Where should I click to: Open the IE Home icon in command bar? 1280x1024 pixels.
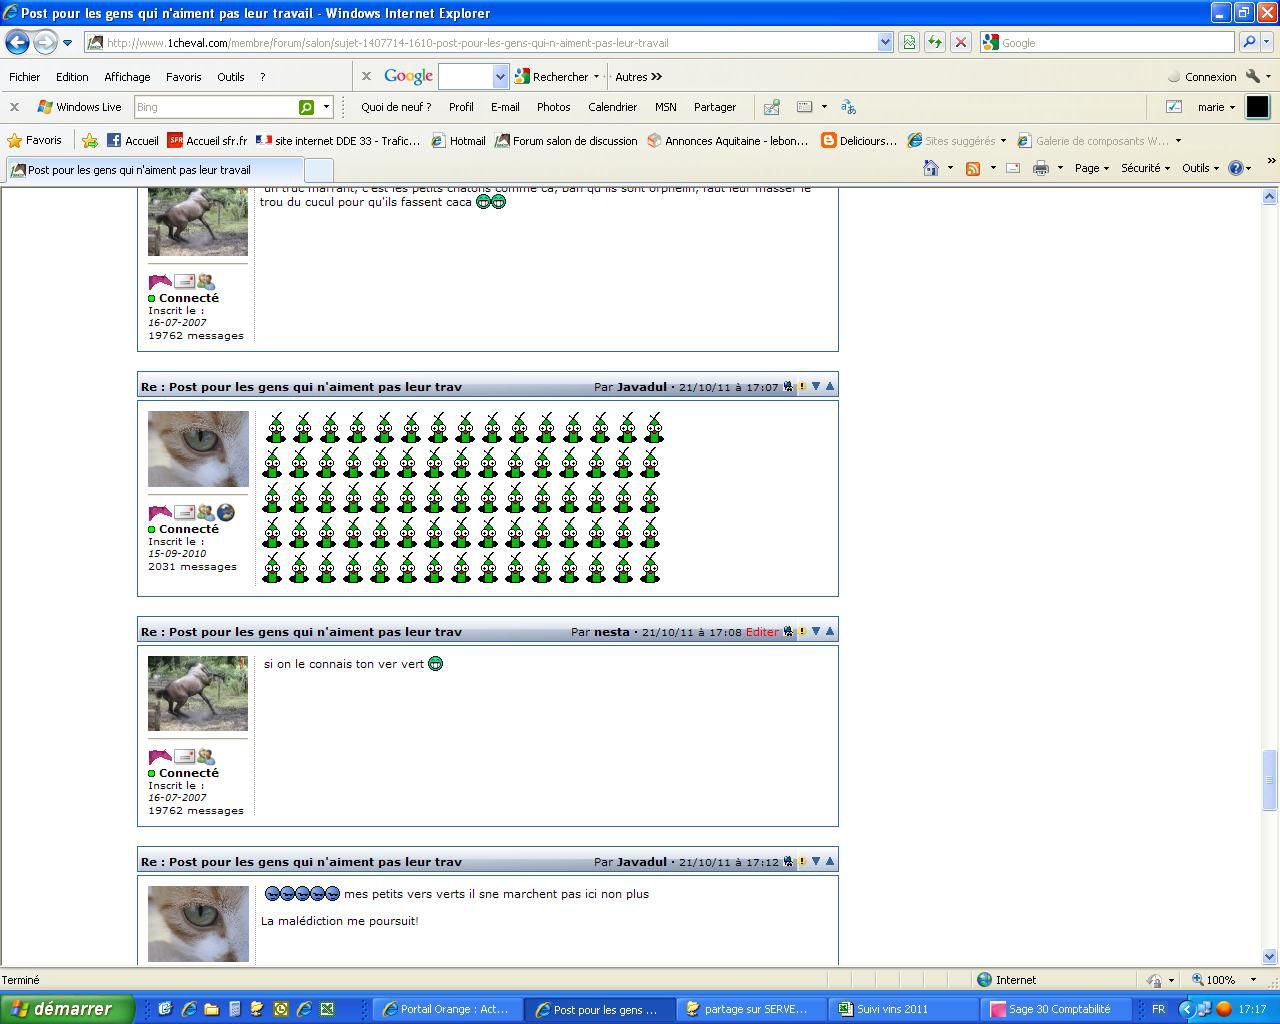pos(931,168)
